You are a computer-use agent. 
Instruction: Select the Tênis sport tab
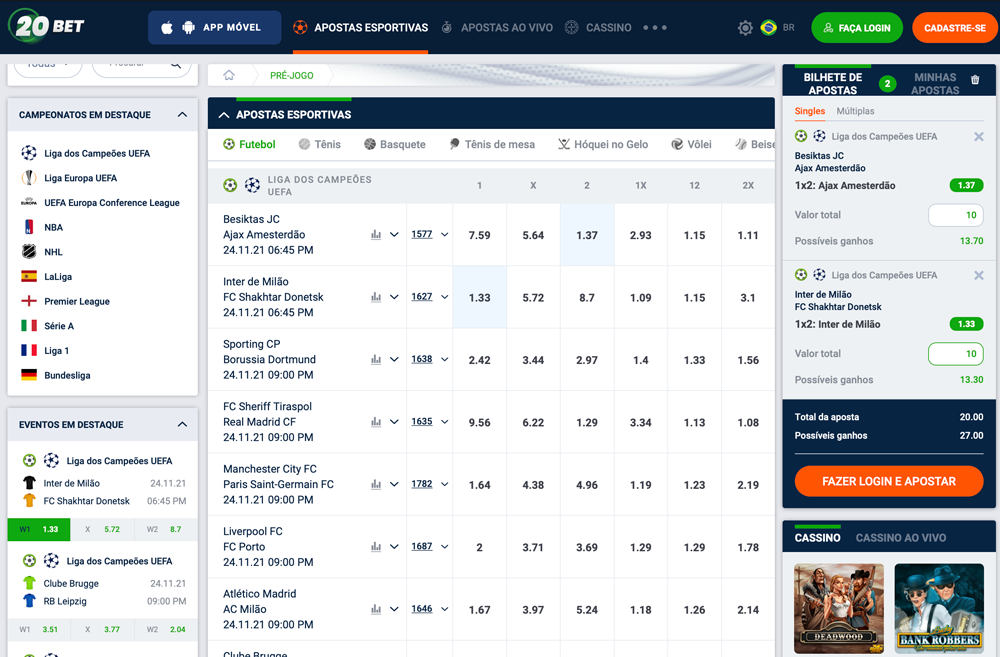[x=320, y=144]
